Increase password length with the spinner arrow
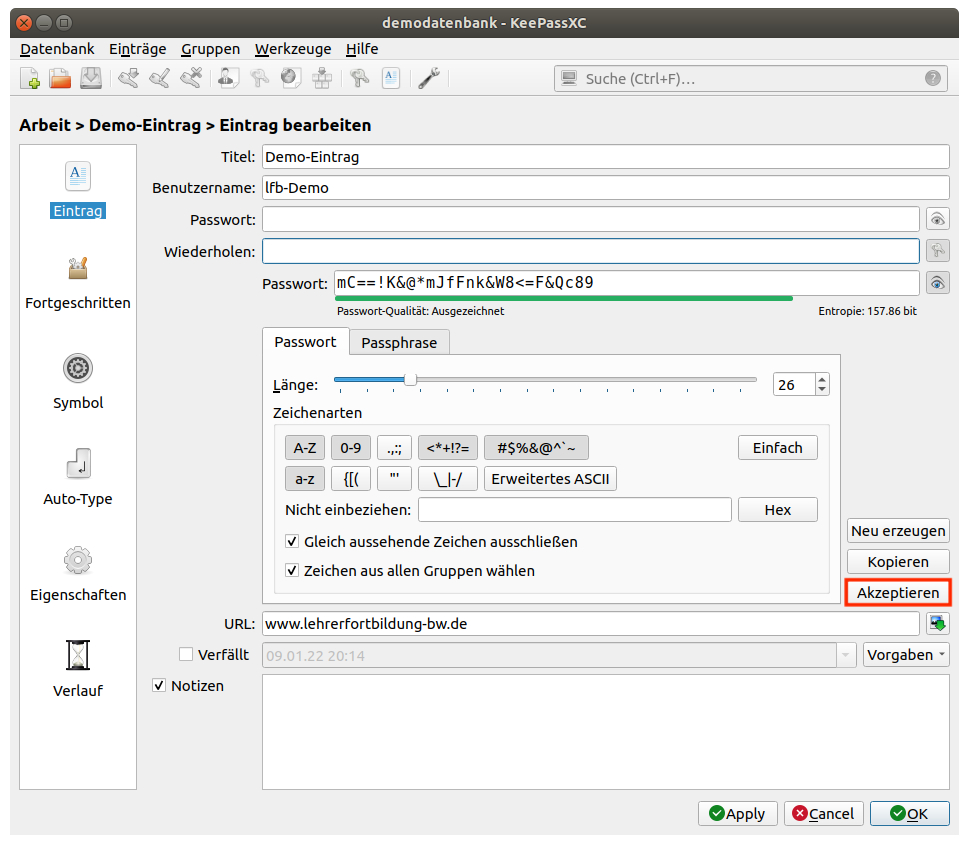The width and height of the screenshot is (969, 845). [x=822, y=379]
